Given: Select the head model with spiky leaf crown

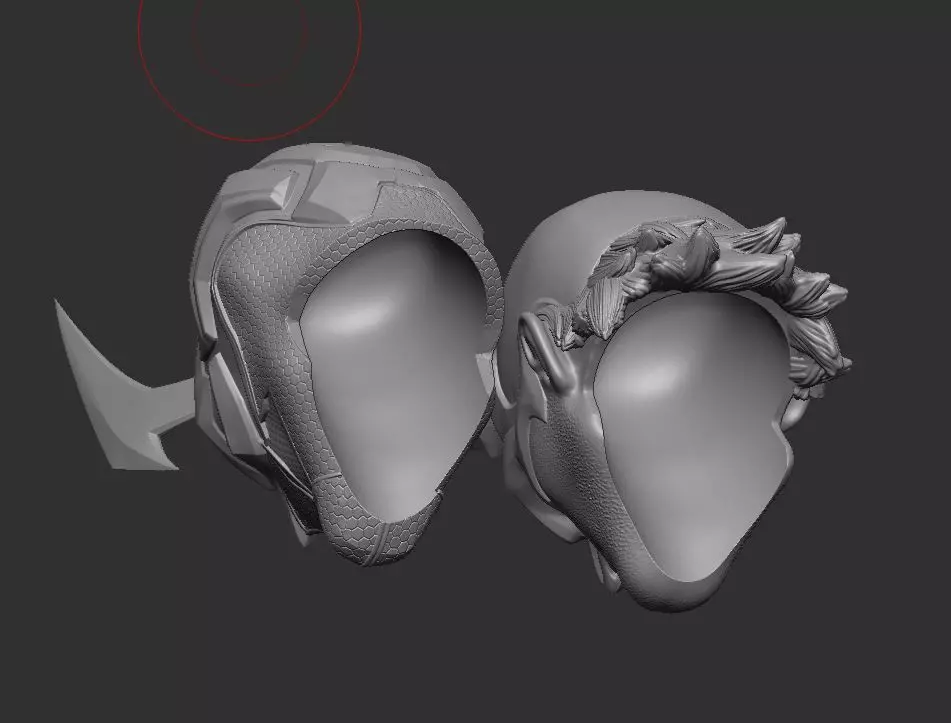Looking at the screenshot, I should tap(673, 400).
